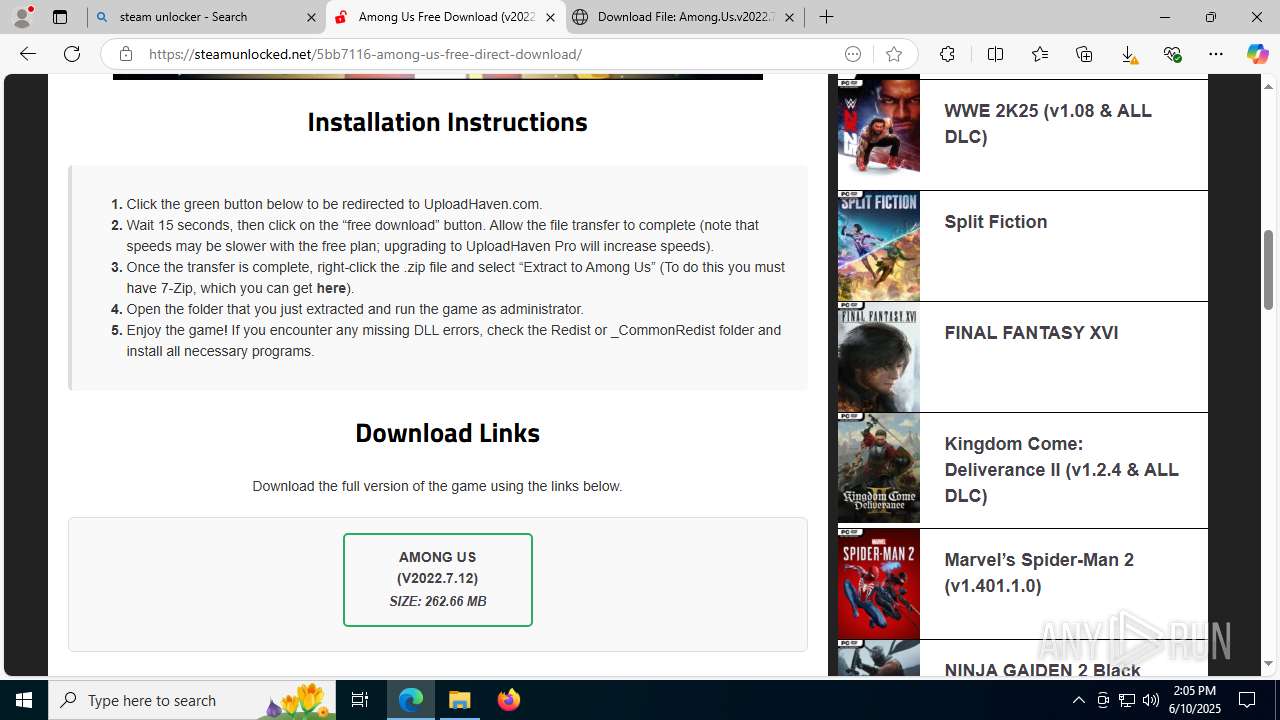
Task: Follow the 'here' 7-Zip link
Action: pos(331,288)
